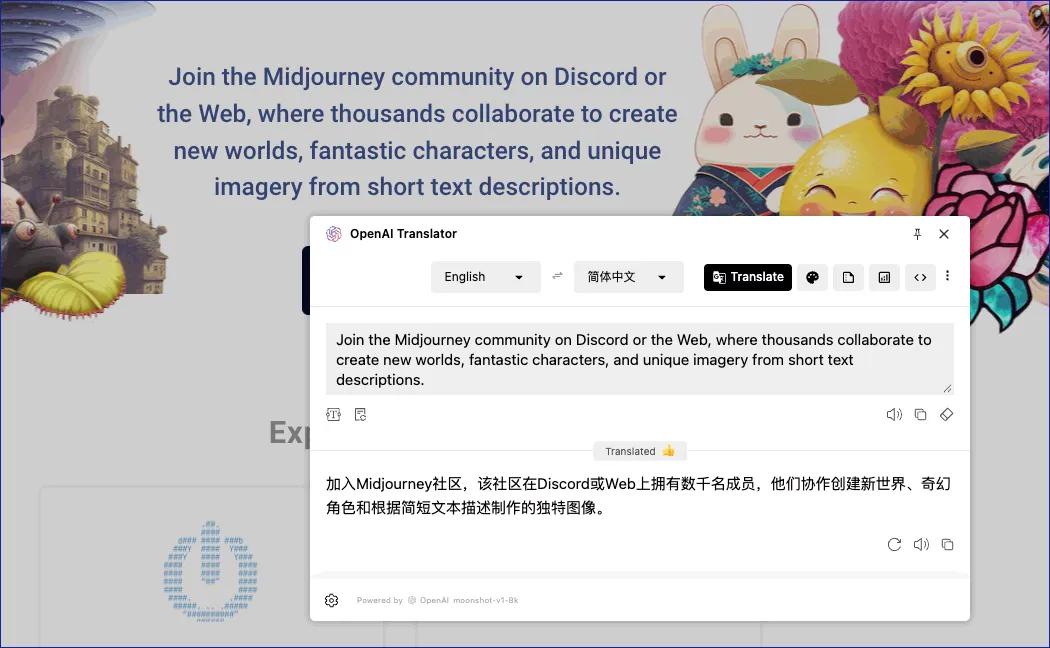Pin the OpenAI Translator window
1050x648 pixels.
(x=917, y=234)
